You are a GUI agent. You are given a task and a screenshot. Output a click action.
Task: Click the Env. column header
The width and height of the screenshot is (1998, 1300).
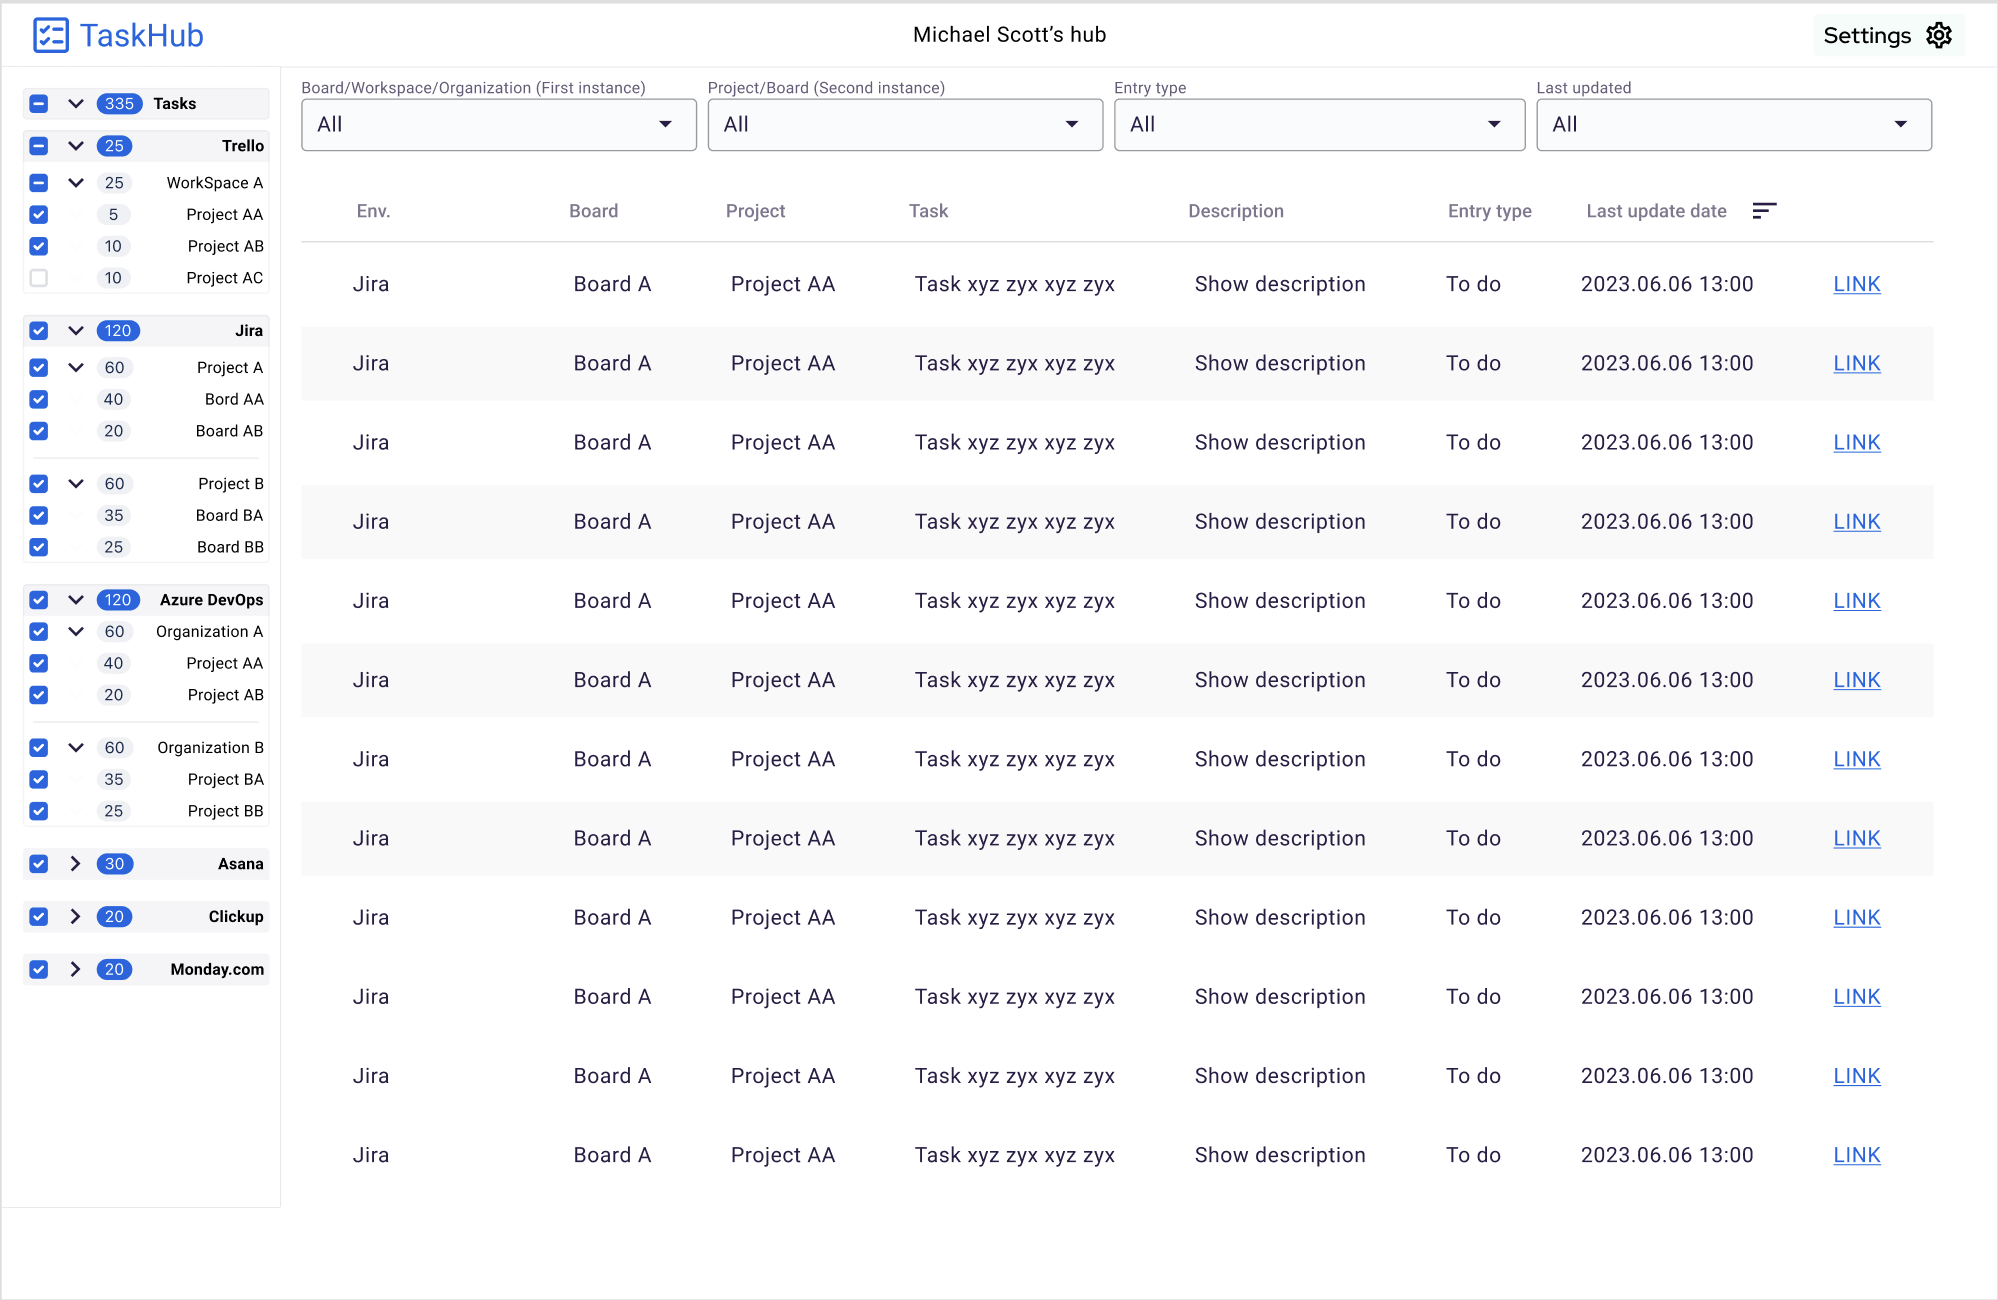click(x=373, y=211)
